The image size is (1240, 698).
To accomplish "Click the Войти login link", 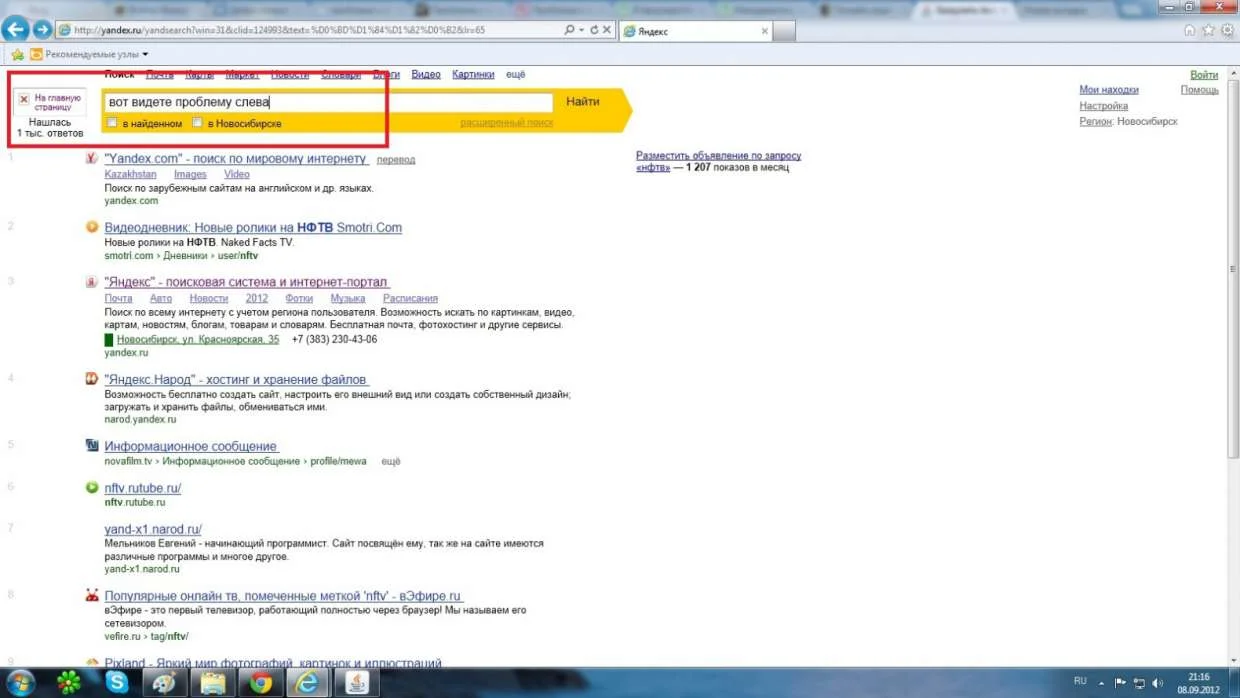I will point(1204,75).
